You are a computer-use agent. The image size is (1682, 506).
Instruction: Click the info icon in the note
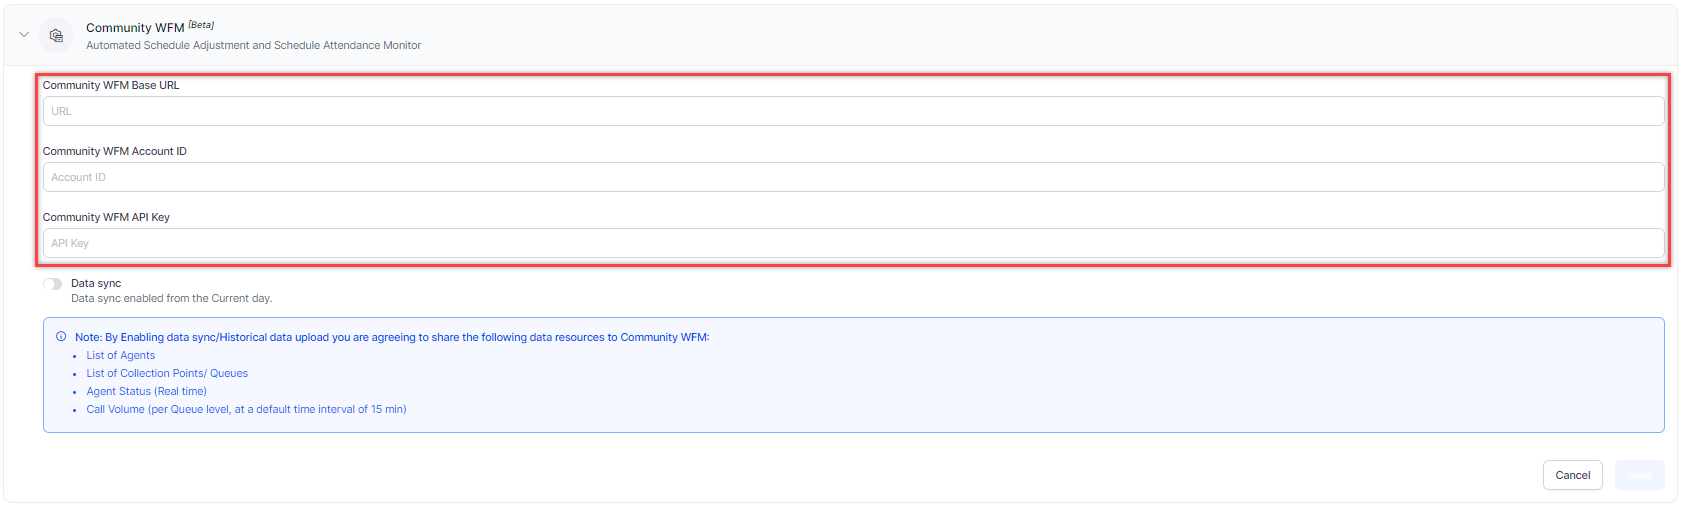(61, 337)
